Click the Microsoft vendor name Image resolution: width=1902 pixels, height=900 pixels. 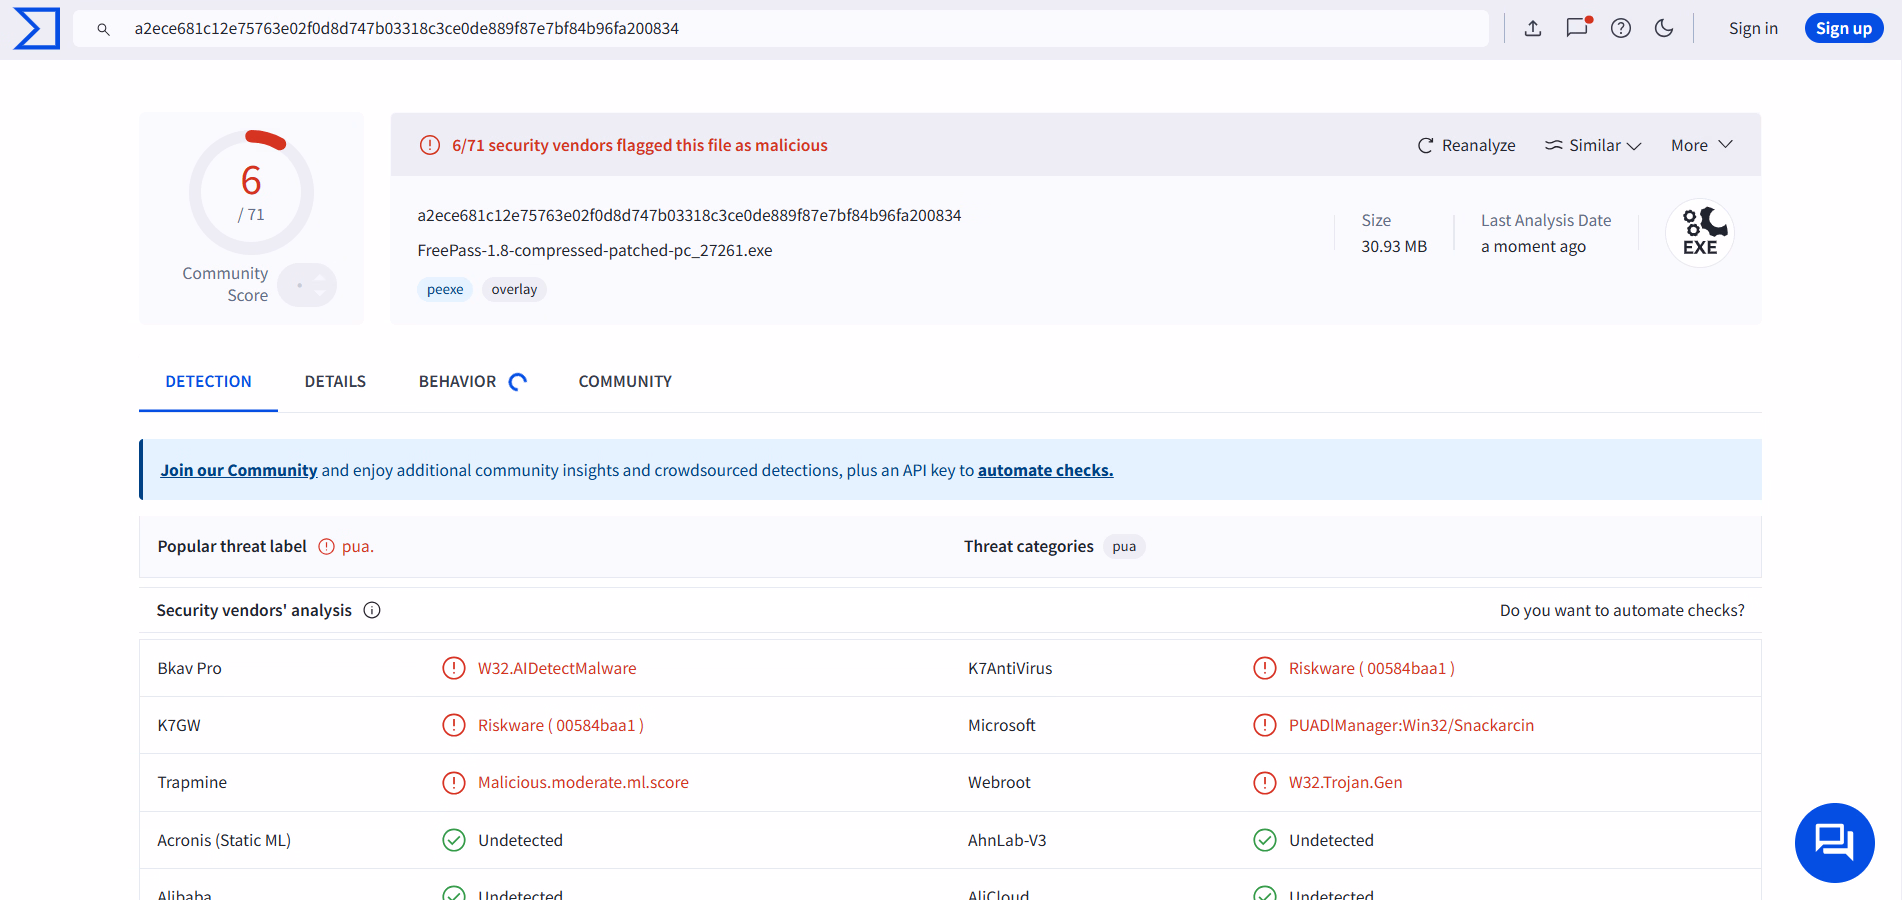(1001, 725)
